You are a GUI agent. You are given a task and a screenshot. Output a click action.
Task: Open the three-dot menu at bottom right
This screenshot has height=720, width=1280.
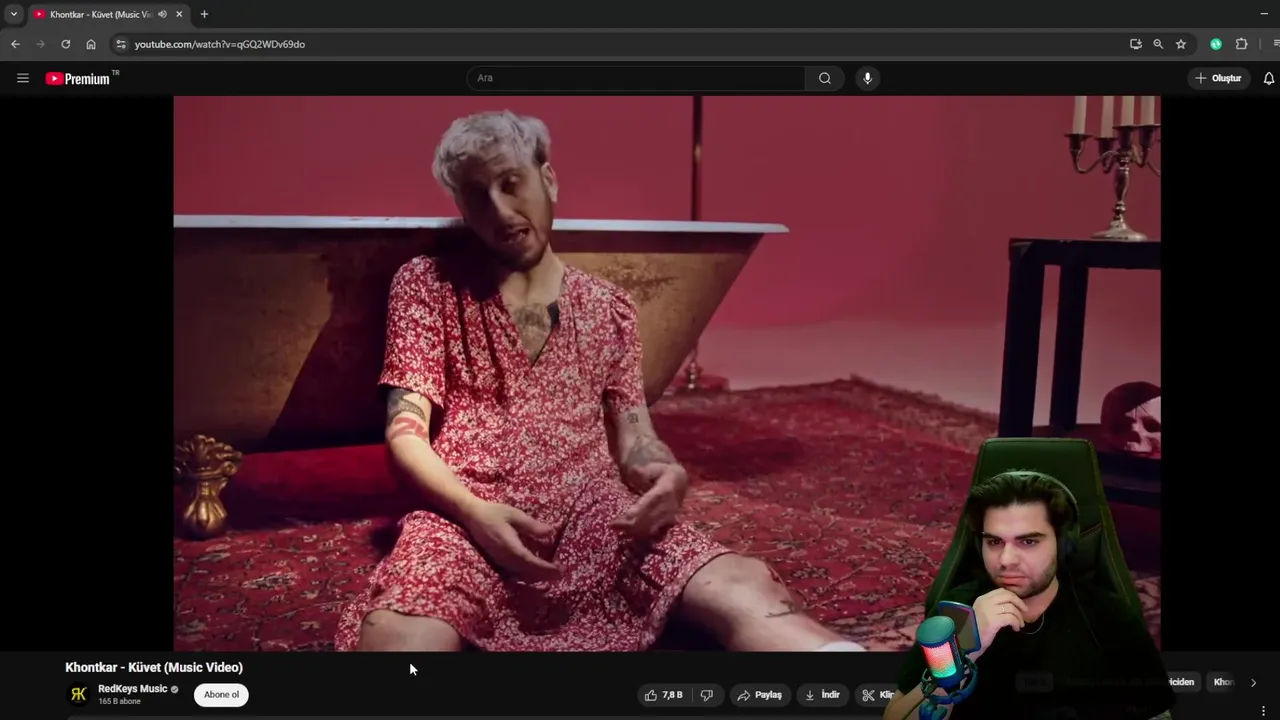click(x=1263, y=711)
